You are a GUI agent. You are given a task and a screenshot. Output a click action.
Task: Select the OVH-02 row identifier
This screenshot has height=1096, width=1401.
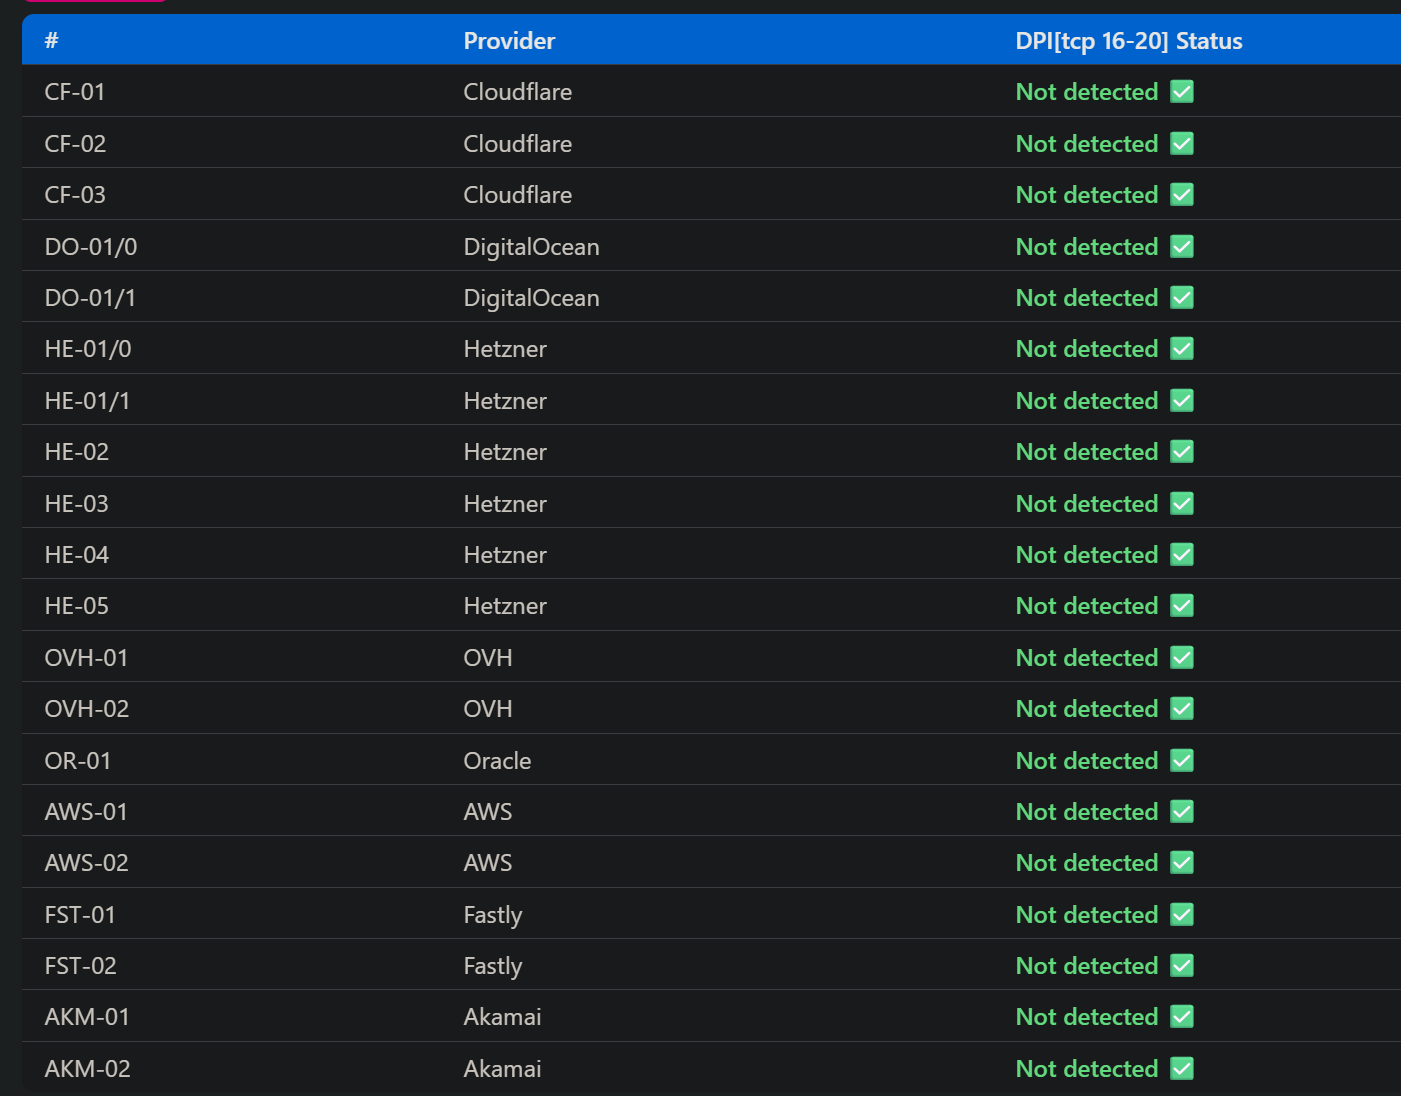pyautogui.click(x=87, y=708)
